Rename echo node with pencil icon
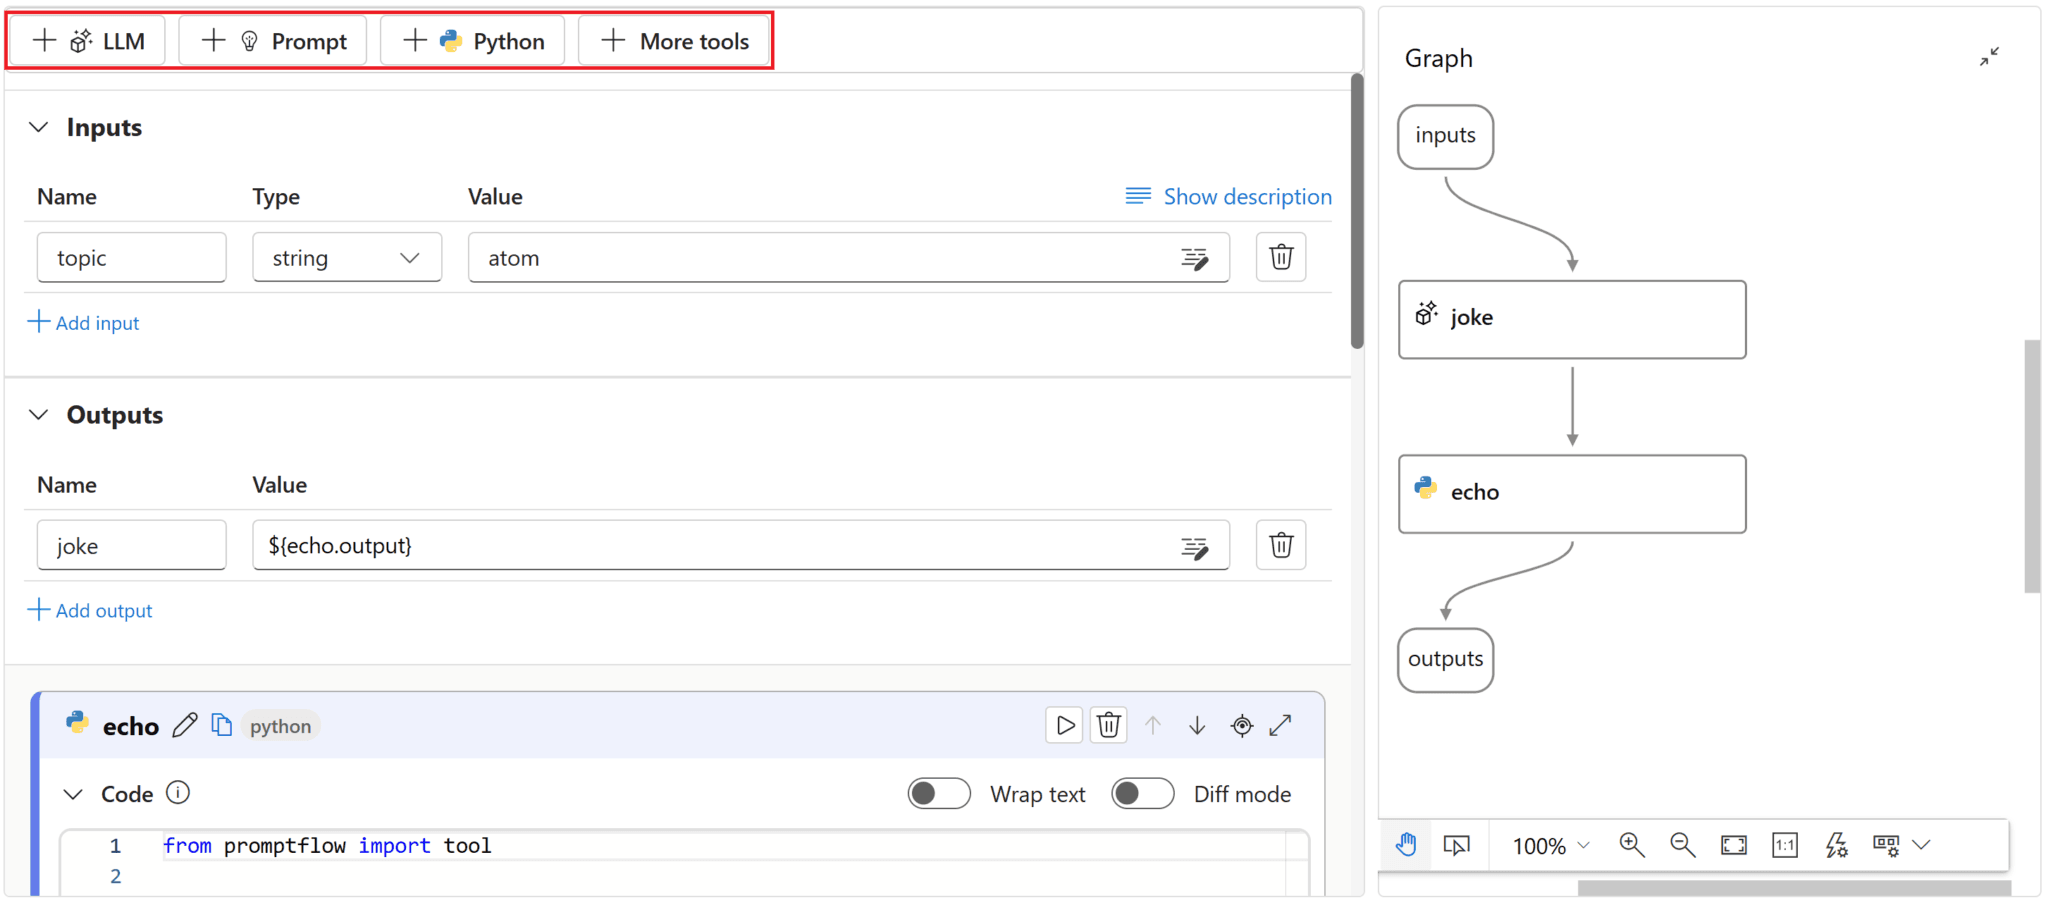The width and height of the screenshot is (2048, 905). (185, 725)
